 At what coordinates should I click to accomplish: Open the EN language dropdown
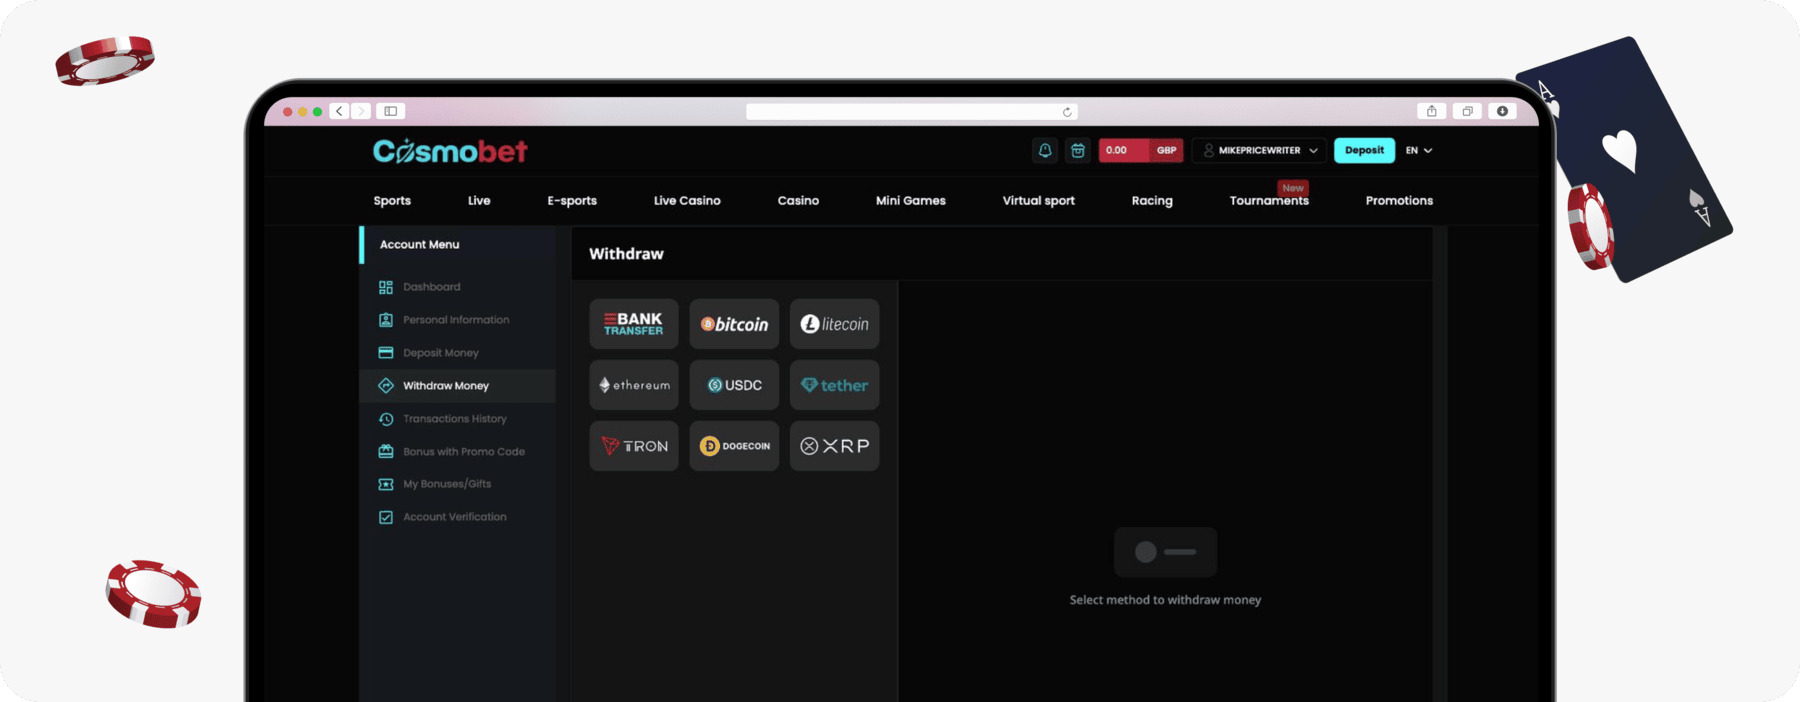pyautogui.click(x=1419, y=150)
